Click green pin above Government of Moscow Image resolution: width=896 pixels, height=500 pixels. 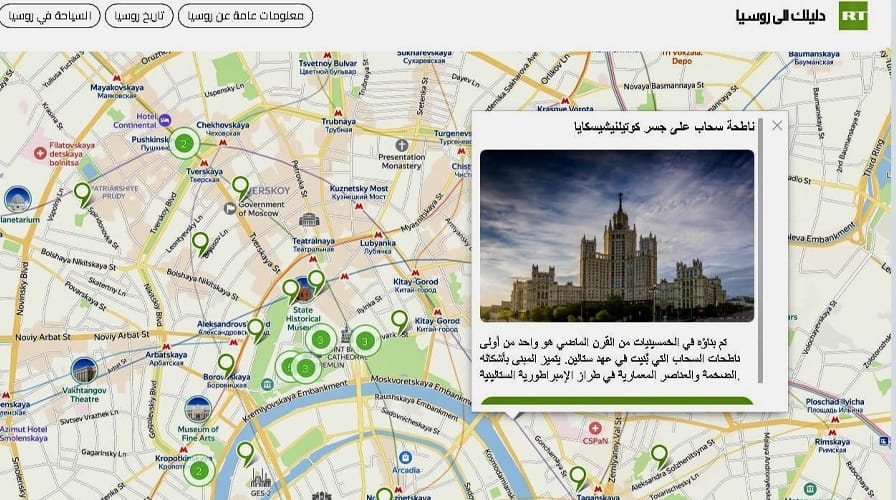click(240, 189)
